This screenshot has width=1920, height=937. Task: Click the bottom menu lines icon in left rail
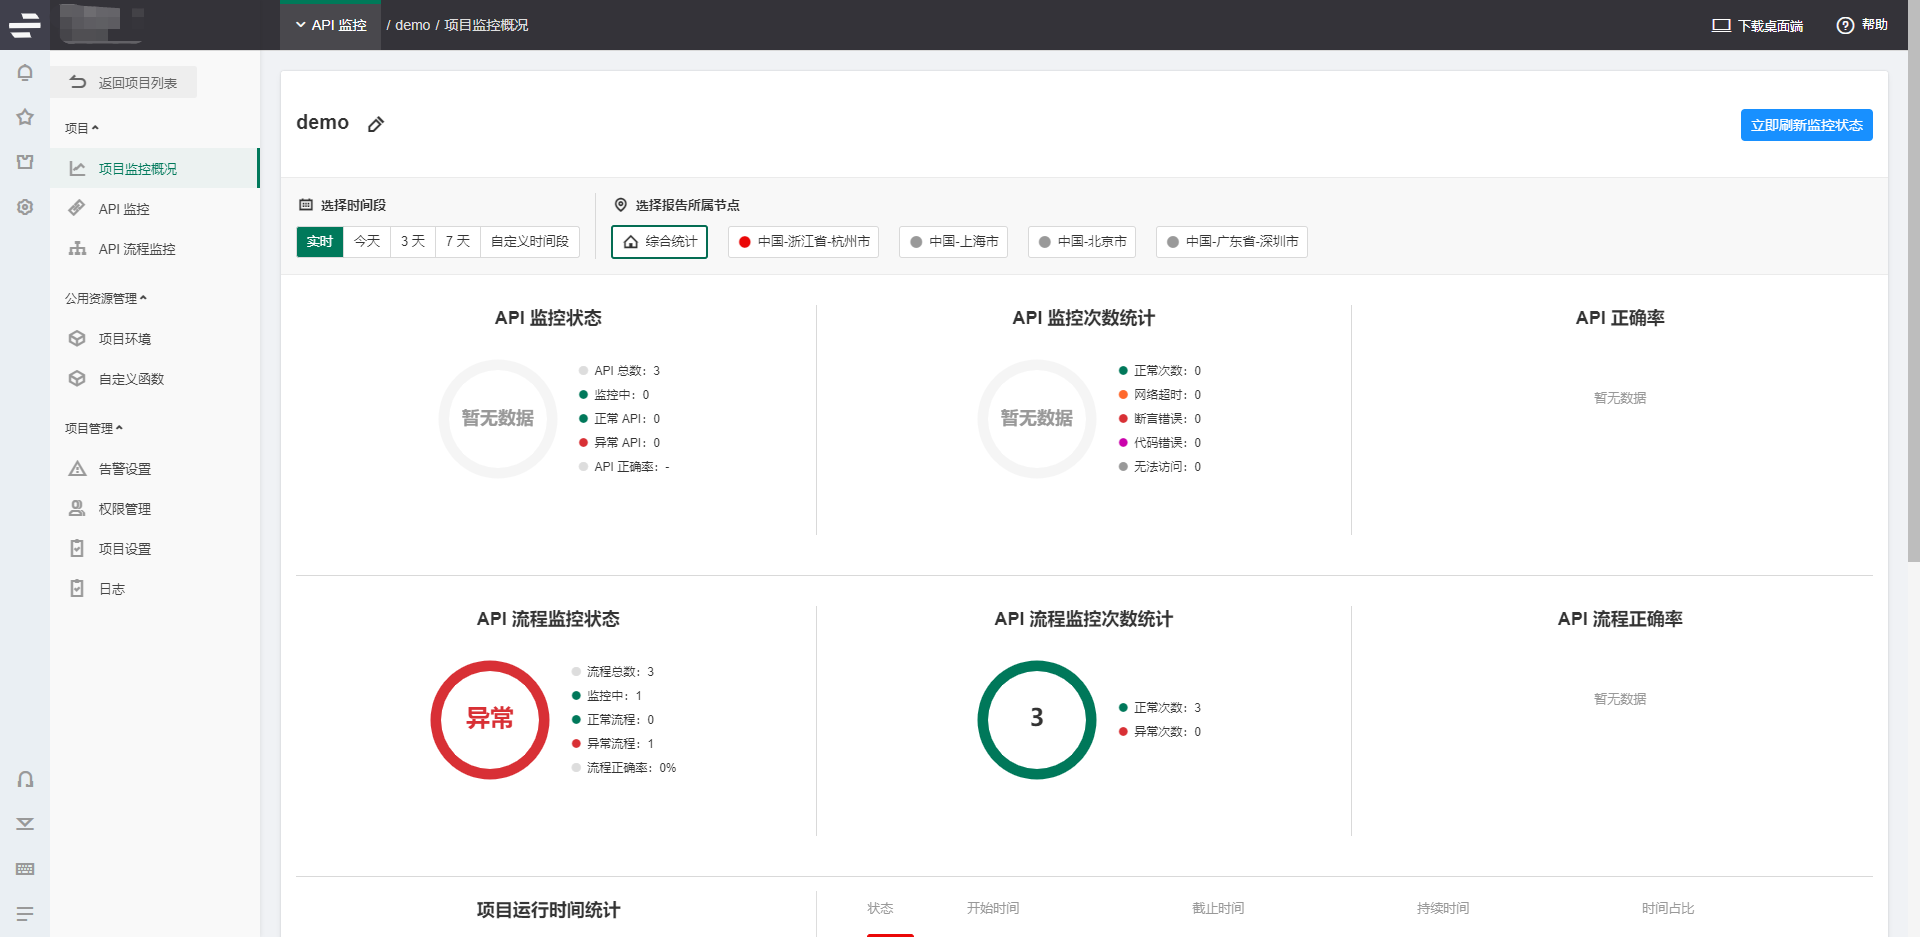coord(25,914)
